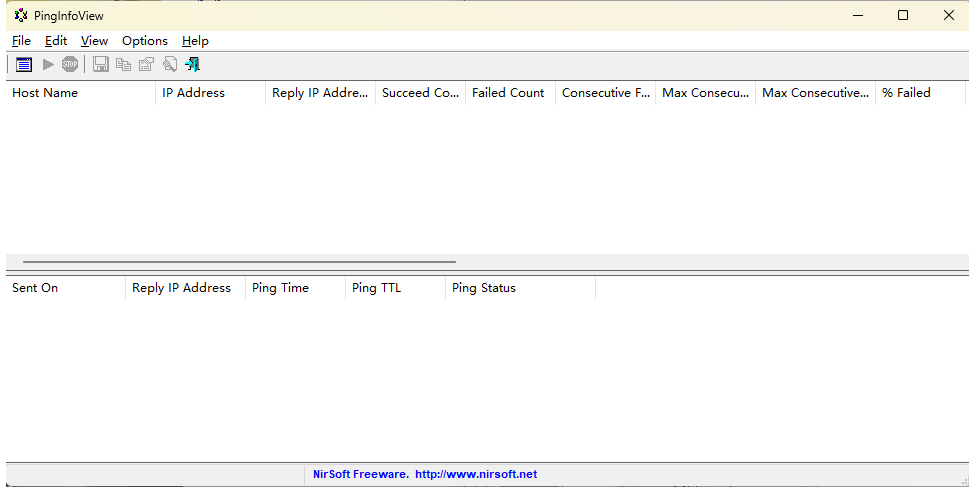This screenshot has width=974, height=487.
Task: Sort by the Failed Count column header
Action: (x=509, y=93)
